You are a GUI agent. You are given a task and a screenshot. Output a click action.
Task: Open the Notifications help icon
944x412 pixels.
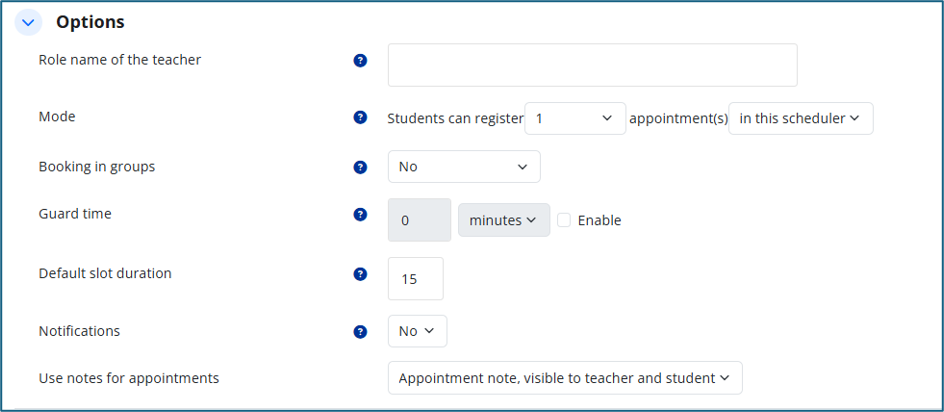pyautogui.click(x=360, y=332)
